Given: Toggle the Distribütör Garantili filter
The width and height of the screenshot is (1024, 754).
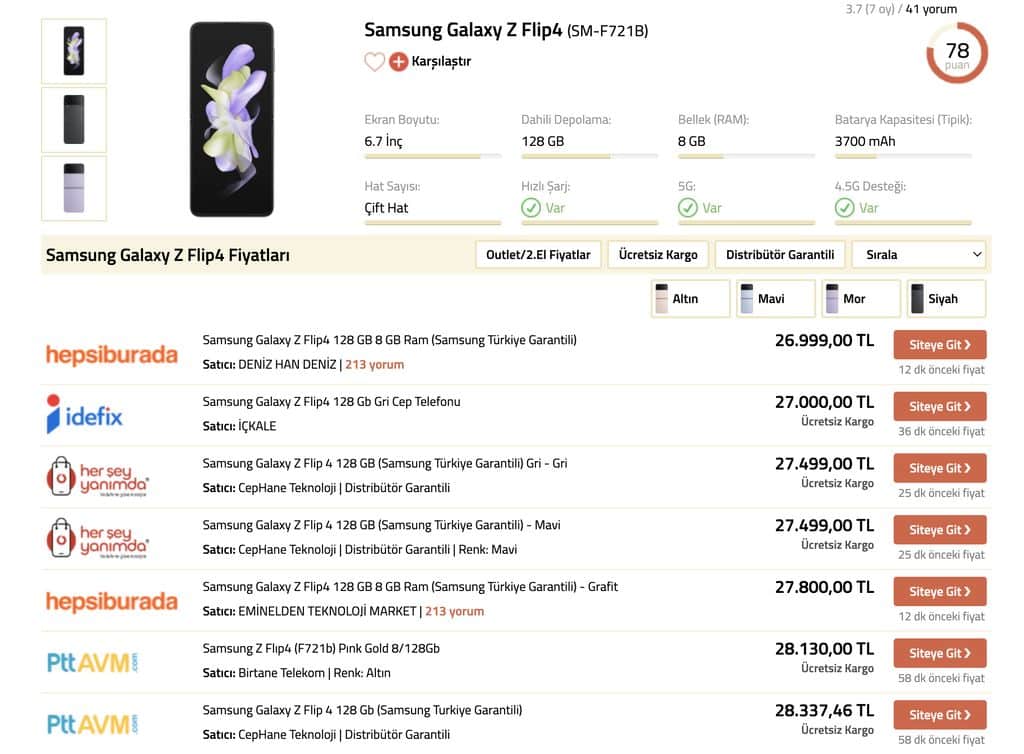Looking at the screenshot, I should [780, 255].
